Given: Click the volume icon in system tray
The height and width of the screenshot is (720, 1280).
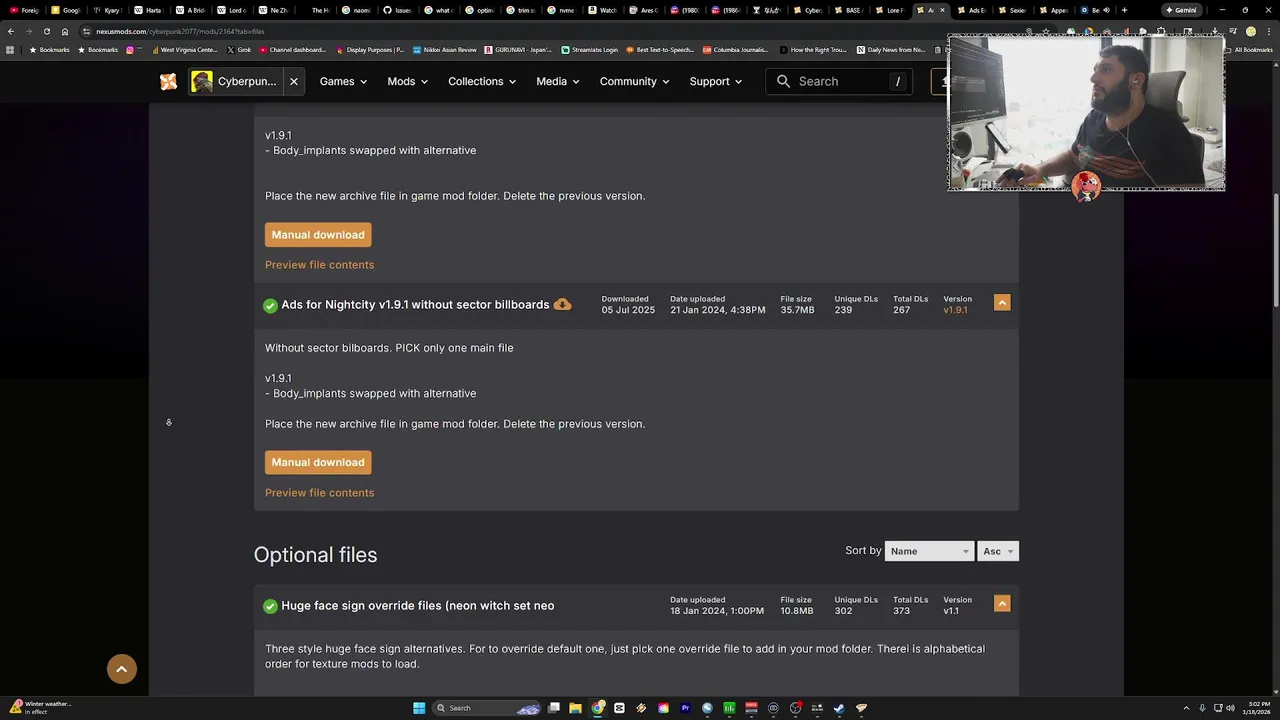Looking at the screenshot, I should click(1230, 708).
